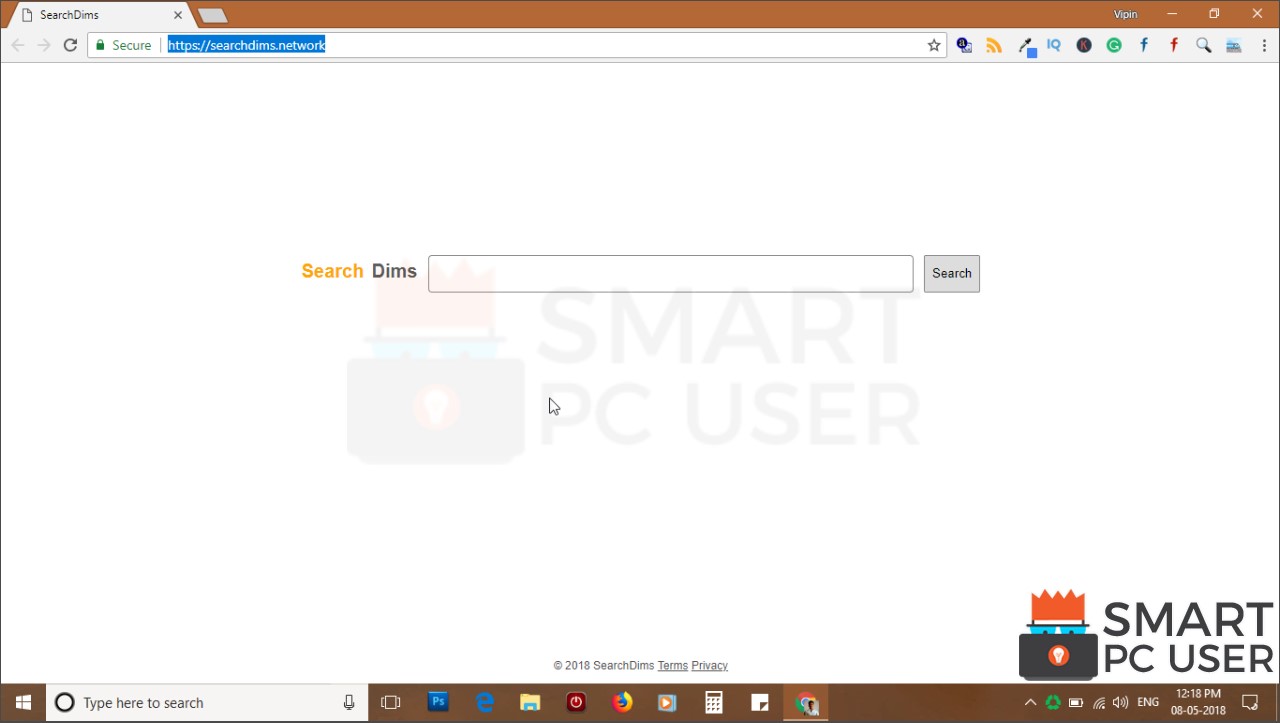Open the ENG language indicator menu
Viewport: 1280px width, 723px height.
point(1147,702)
